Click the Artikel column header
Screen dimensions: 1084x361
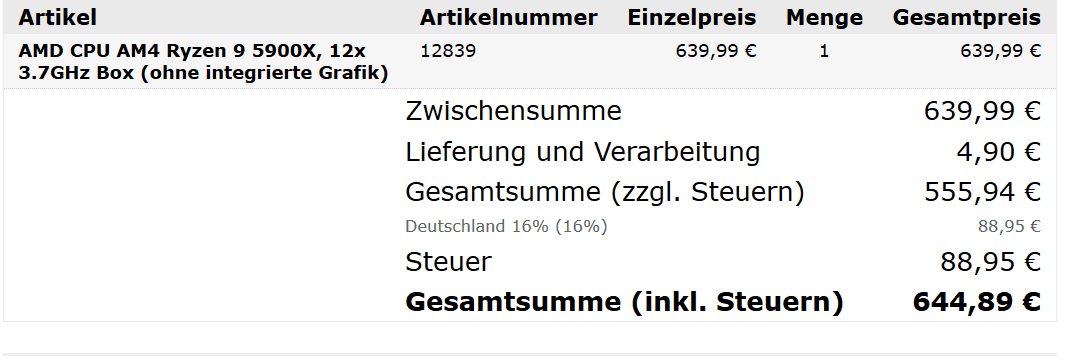pos(57,17)
